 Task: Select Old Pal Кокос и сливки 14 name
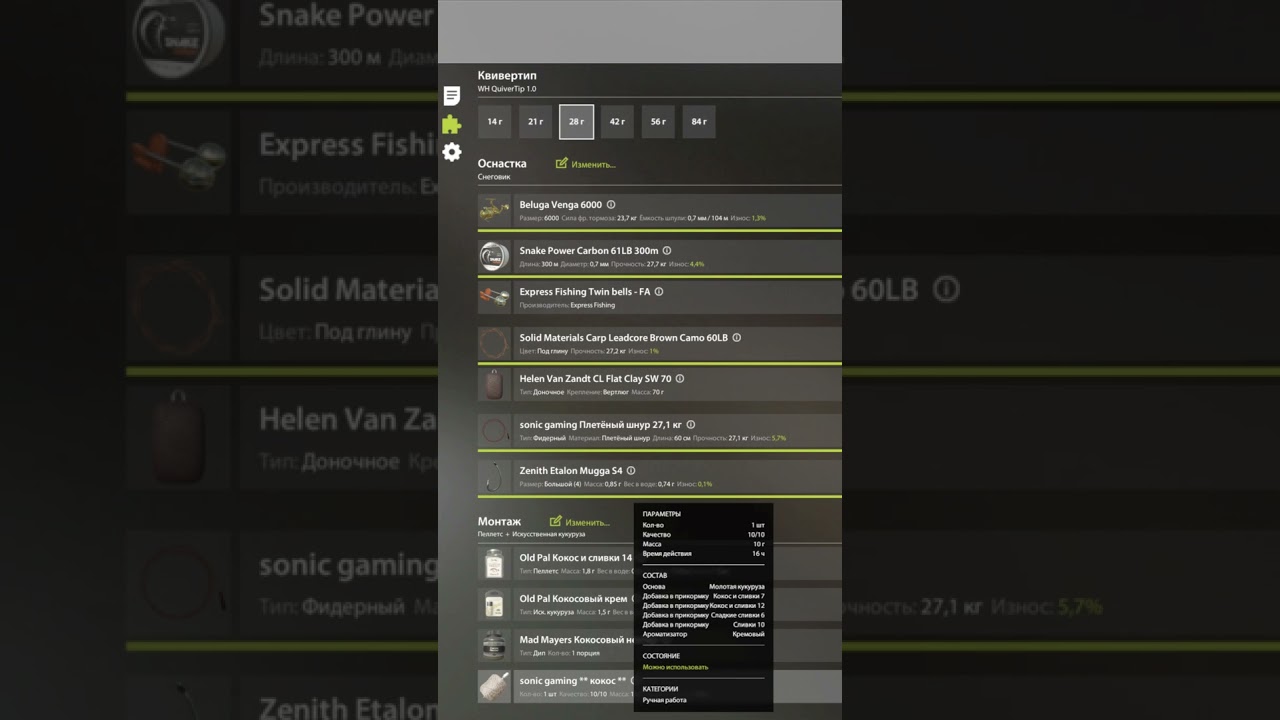click(x=576, y=558)
